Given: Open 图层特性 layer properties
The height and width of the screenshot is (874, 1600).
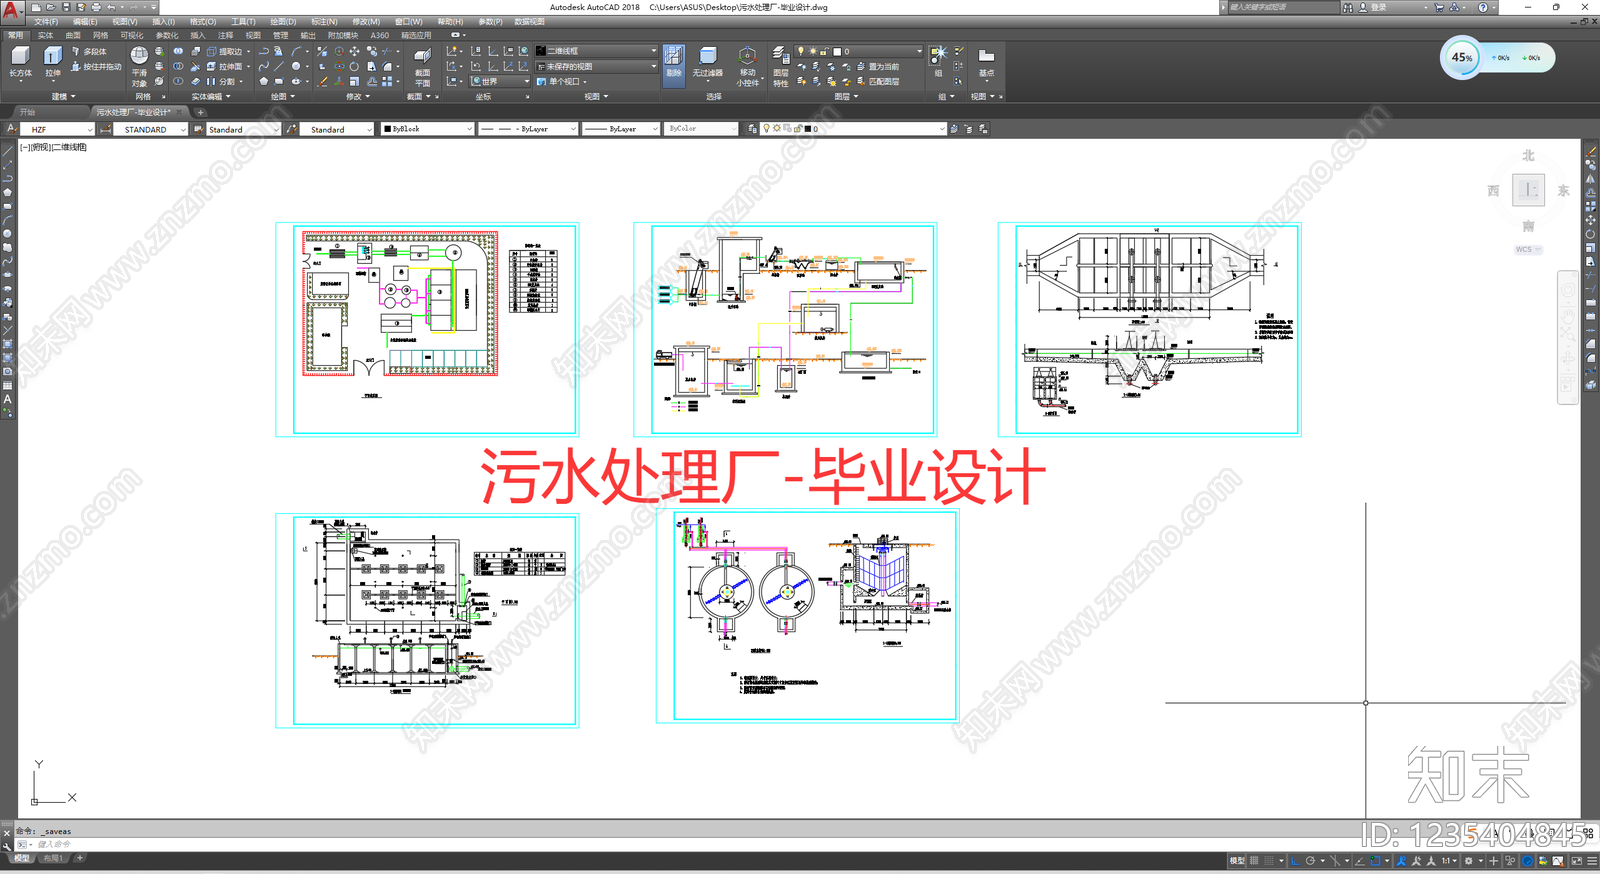Looking at the screenshot, I should 780,66.
